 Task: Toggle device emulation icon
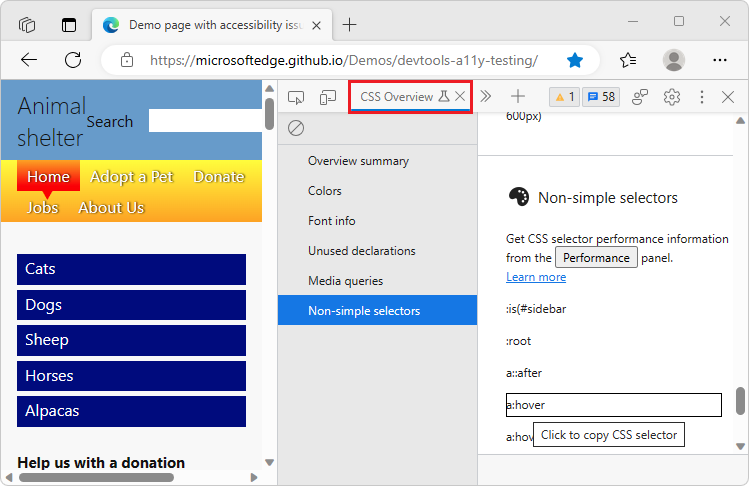pos(328,97)
